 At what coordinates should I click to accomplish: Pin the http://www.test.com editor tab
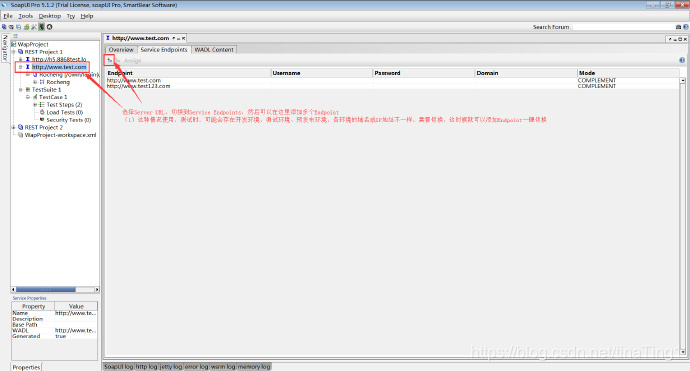174,38
